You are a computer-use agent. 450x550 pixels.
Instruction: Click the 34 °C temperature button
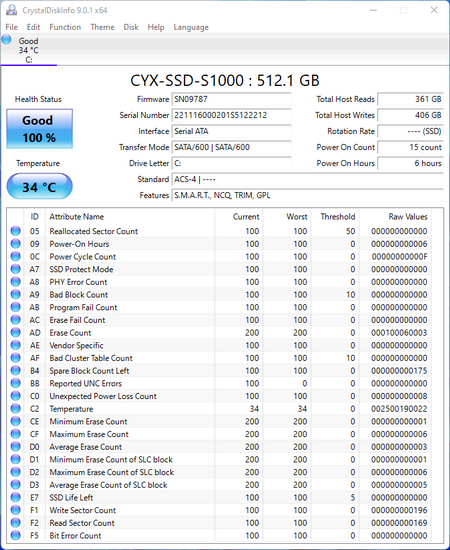coord(40,186)
